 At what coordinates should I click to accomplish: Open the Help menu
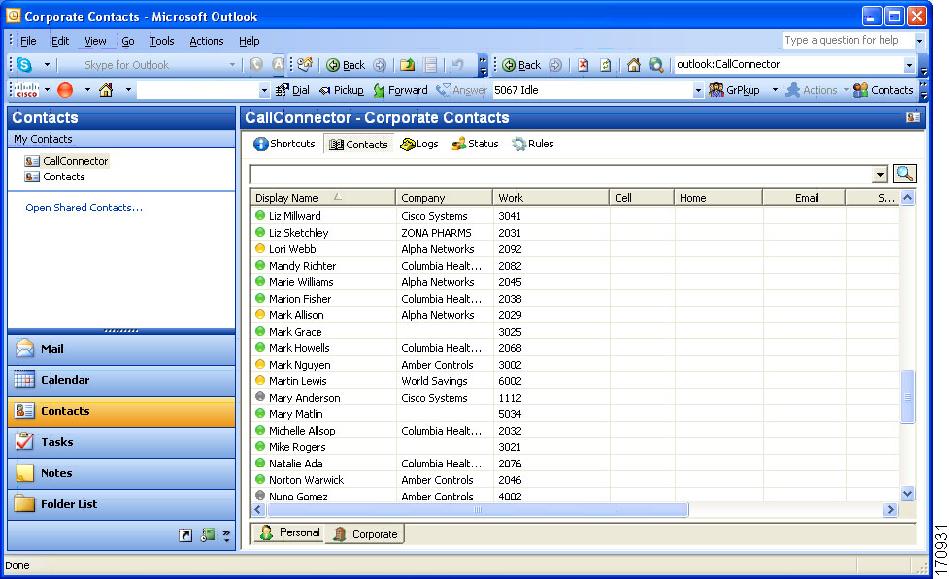[249, 41]
